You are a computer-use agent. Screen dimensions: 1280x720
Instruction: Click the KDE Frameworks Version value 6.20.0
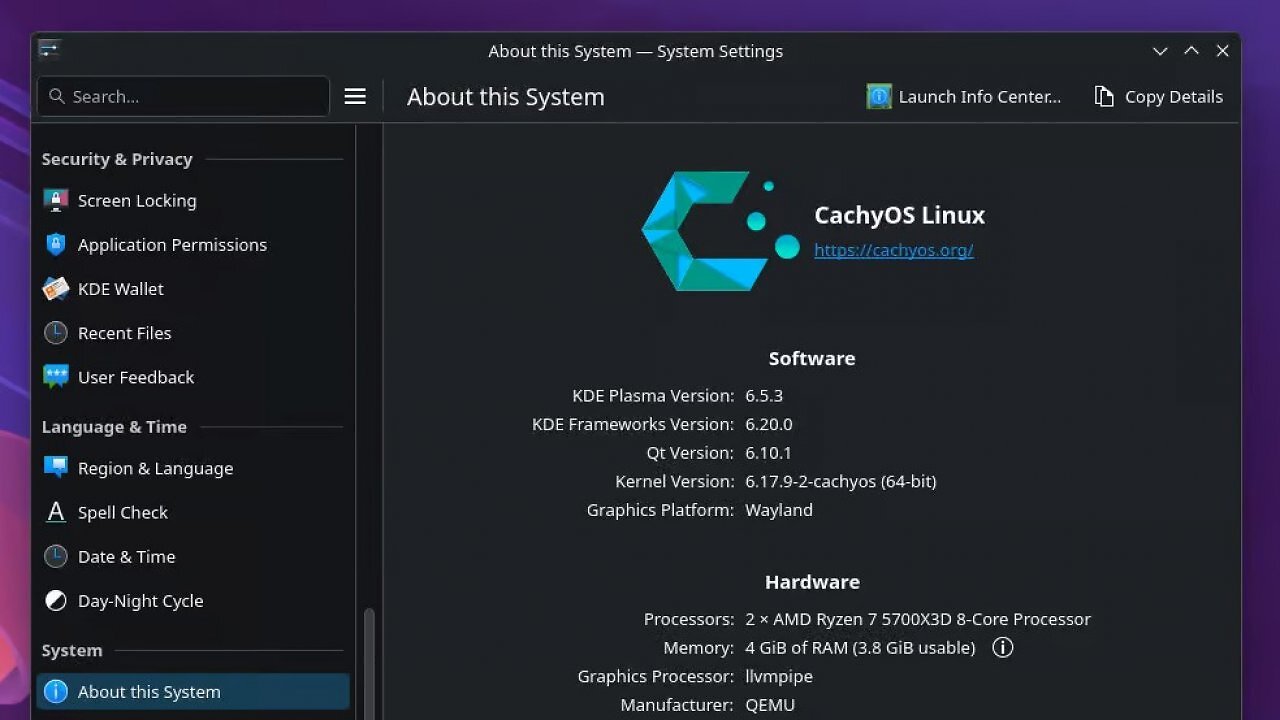pos(769,424)
